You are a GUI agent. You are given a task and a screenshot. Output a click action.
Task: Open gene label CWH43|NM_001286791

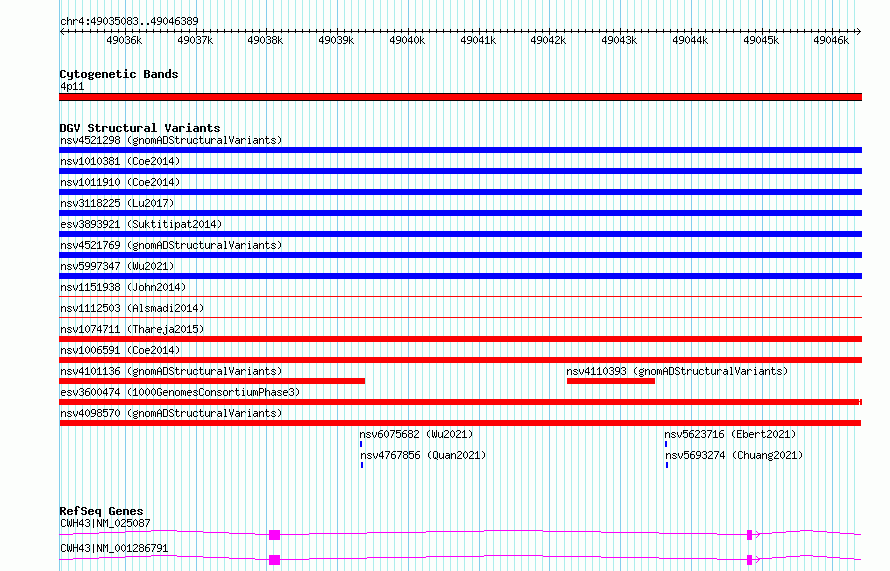[x=114, y=548]
